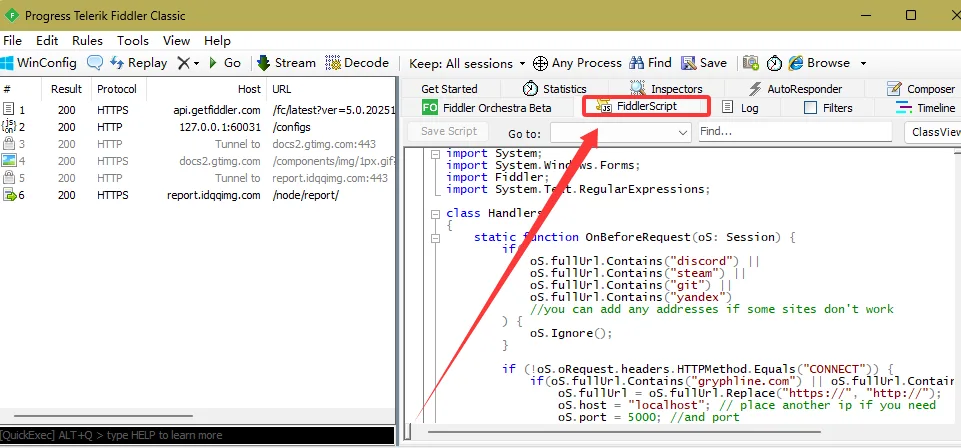The width and height of the screenshot is (961, 448).
Task: Expand the Browse dropdown arrow
Action: pyautogui.click(x=863, y=63)
